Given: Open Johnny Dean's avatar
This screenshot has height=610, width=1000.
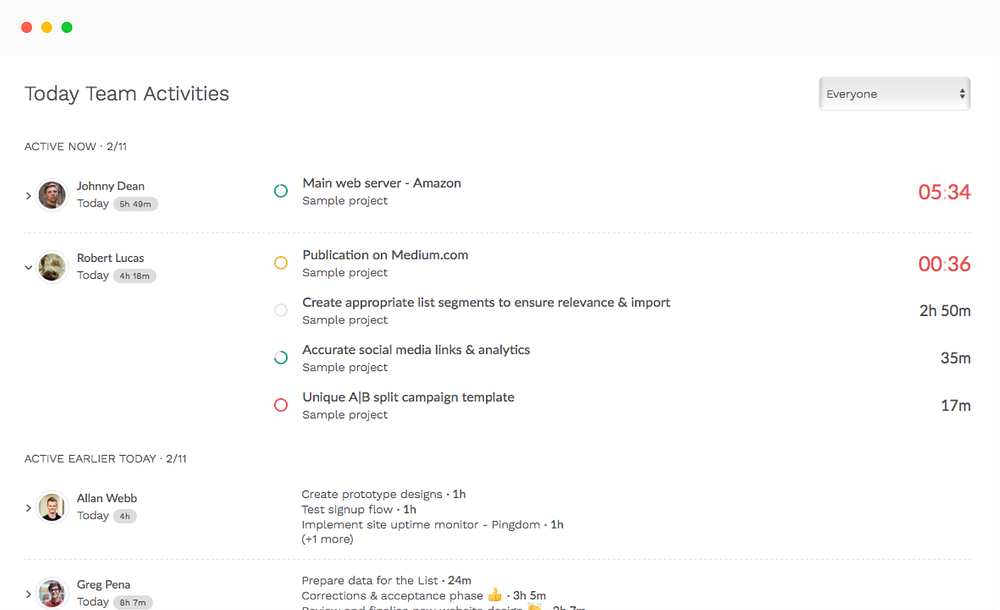Looking at the screenshot, I should tap(52, 195).
